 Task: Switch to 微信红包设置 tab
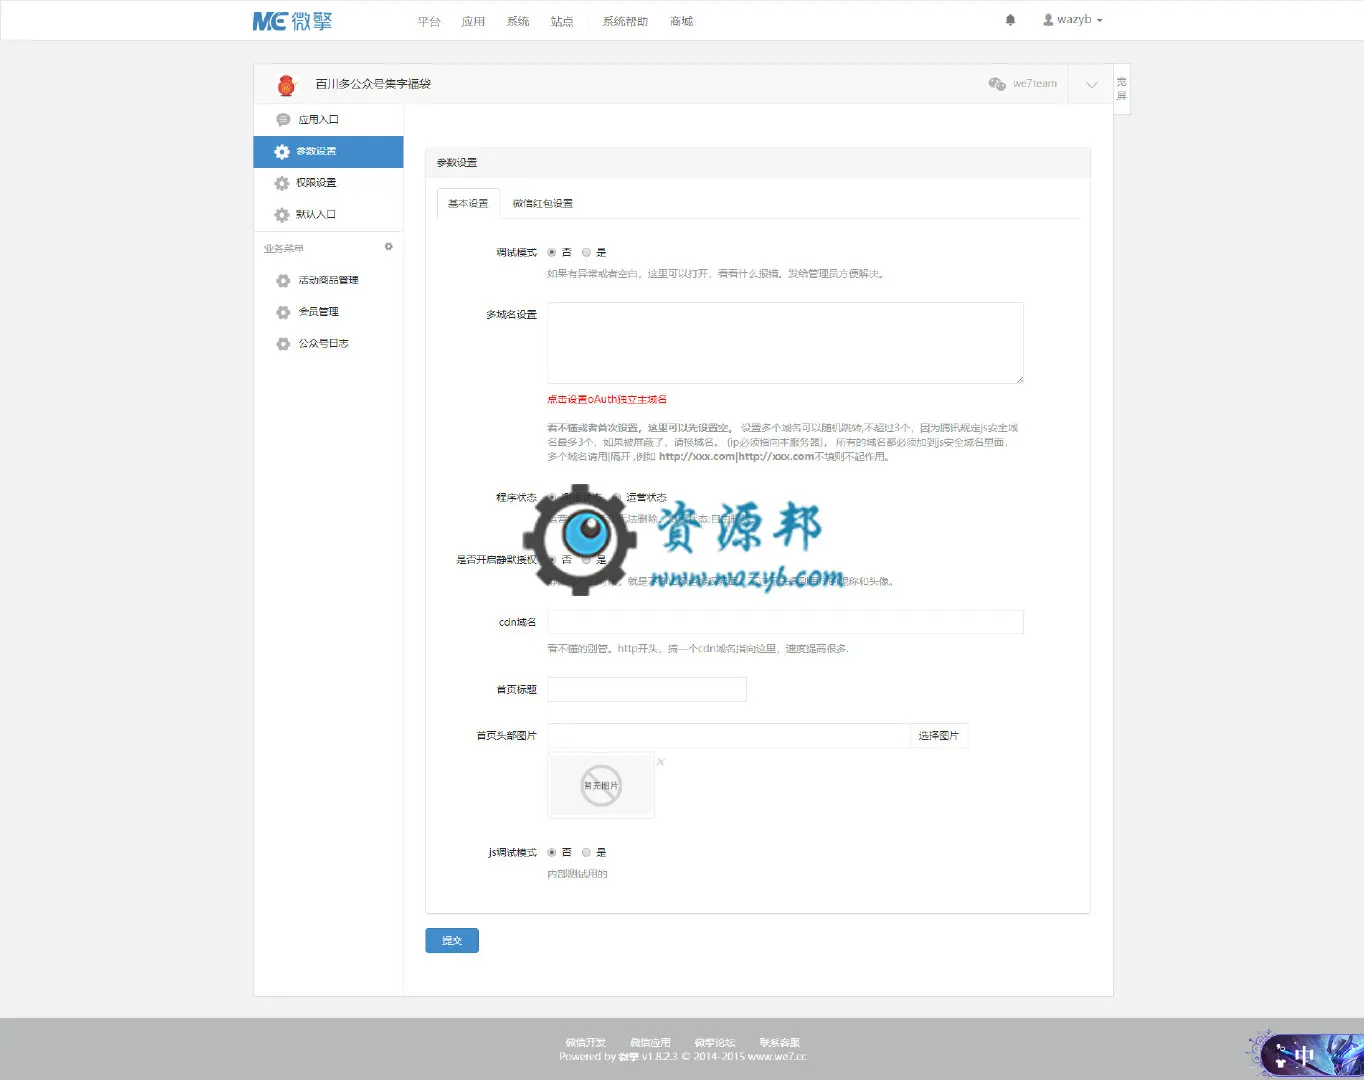(x=542, y=203)
